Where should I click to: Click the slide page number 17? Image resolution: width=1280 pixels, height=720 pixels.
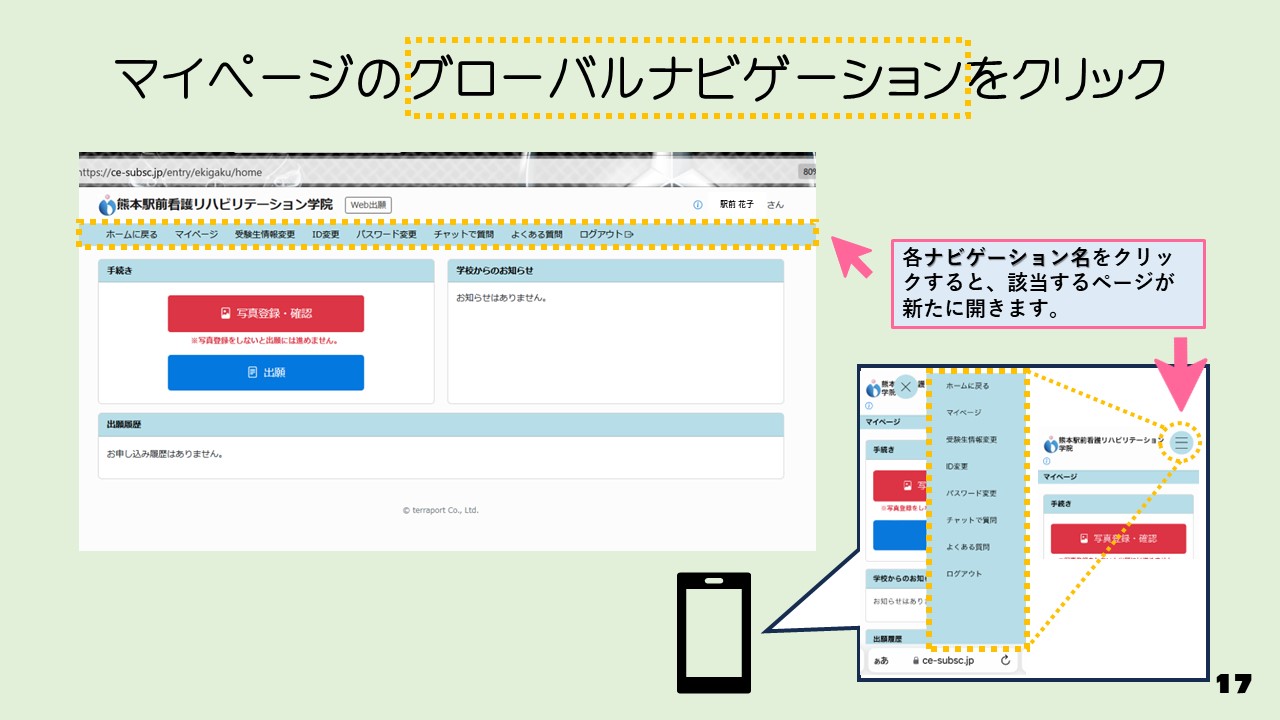coord(1234,685)
